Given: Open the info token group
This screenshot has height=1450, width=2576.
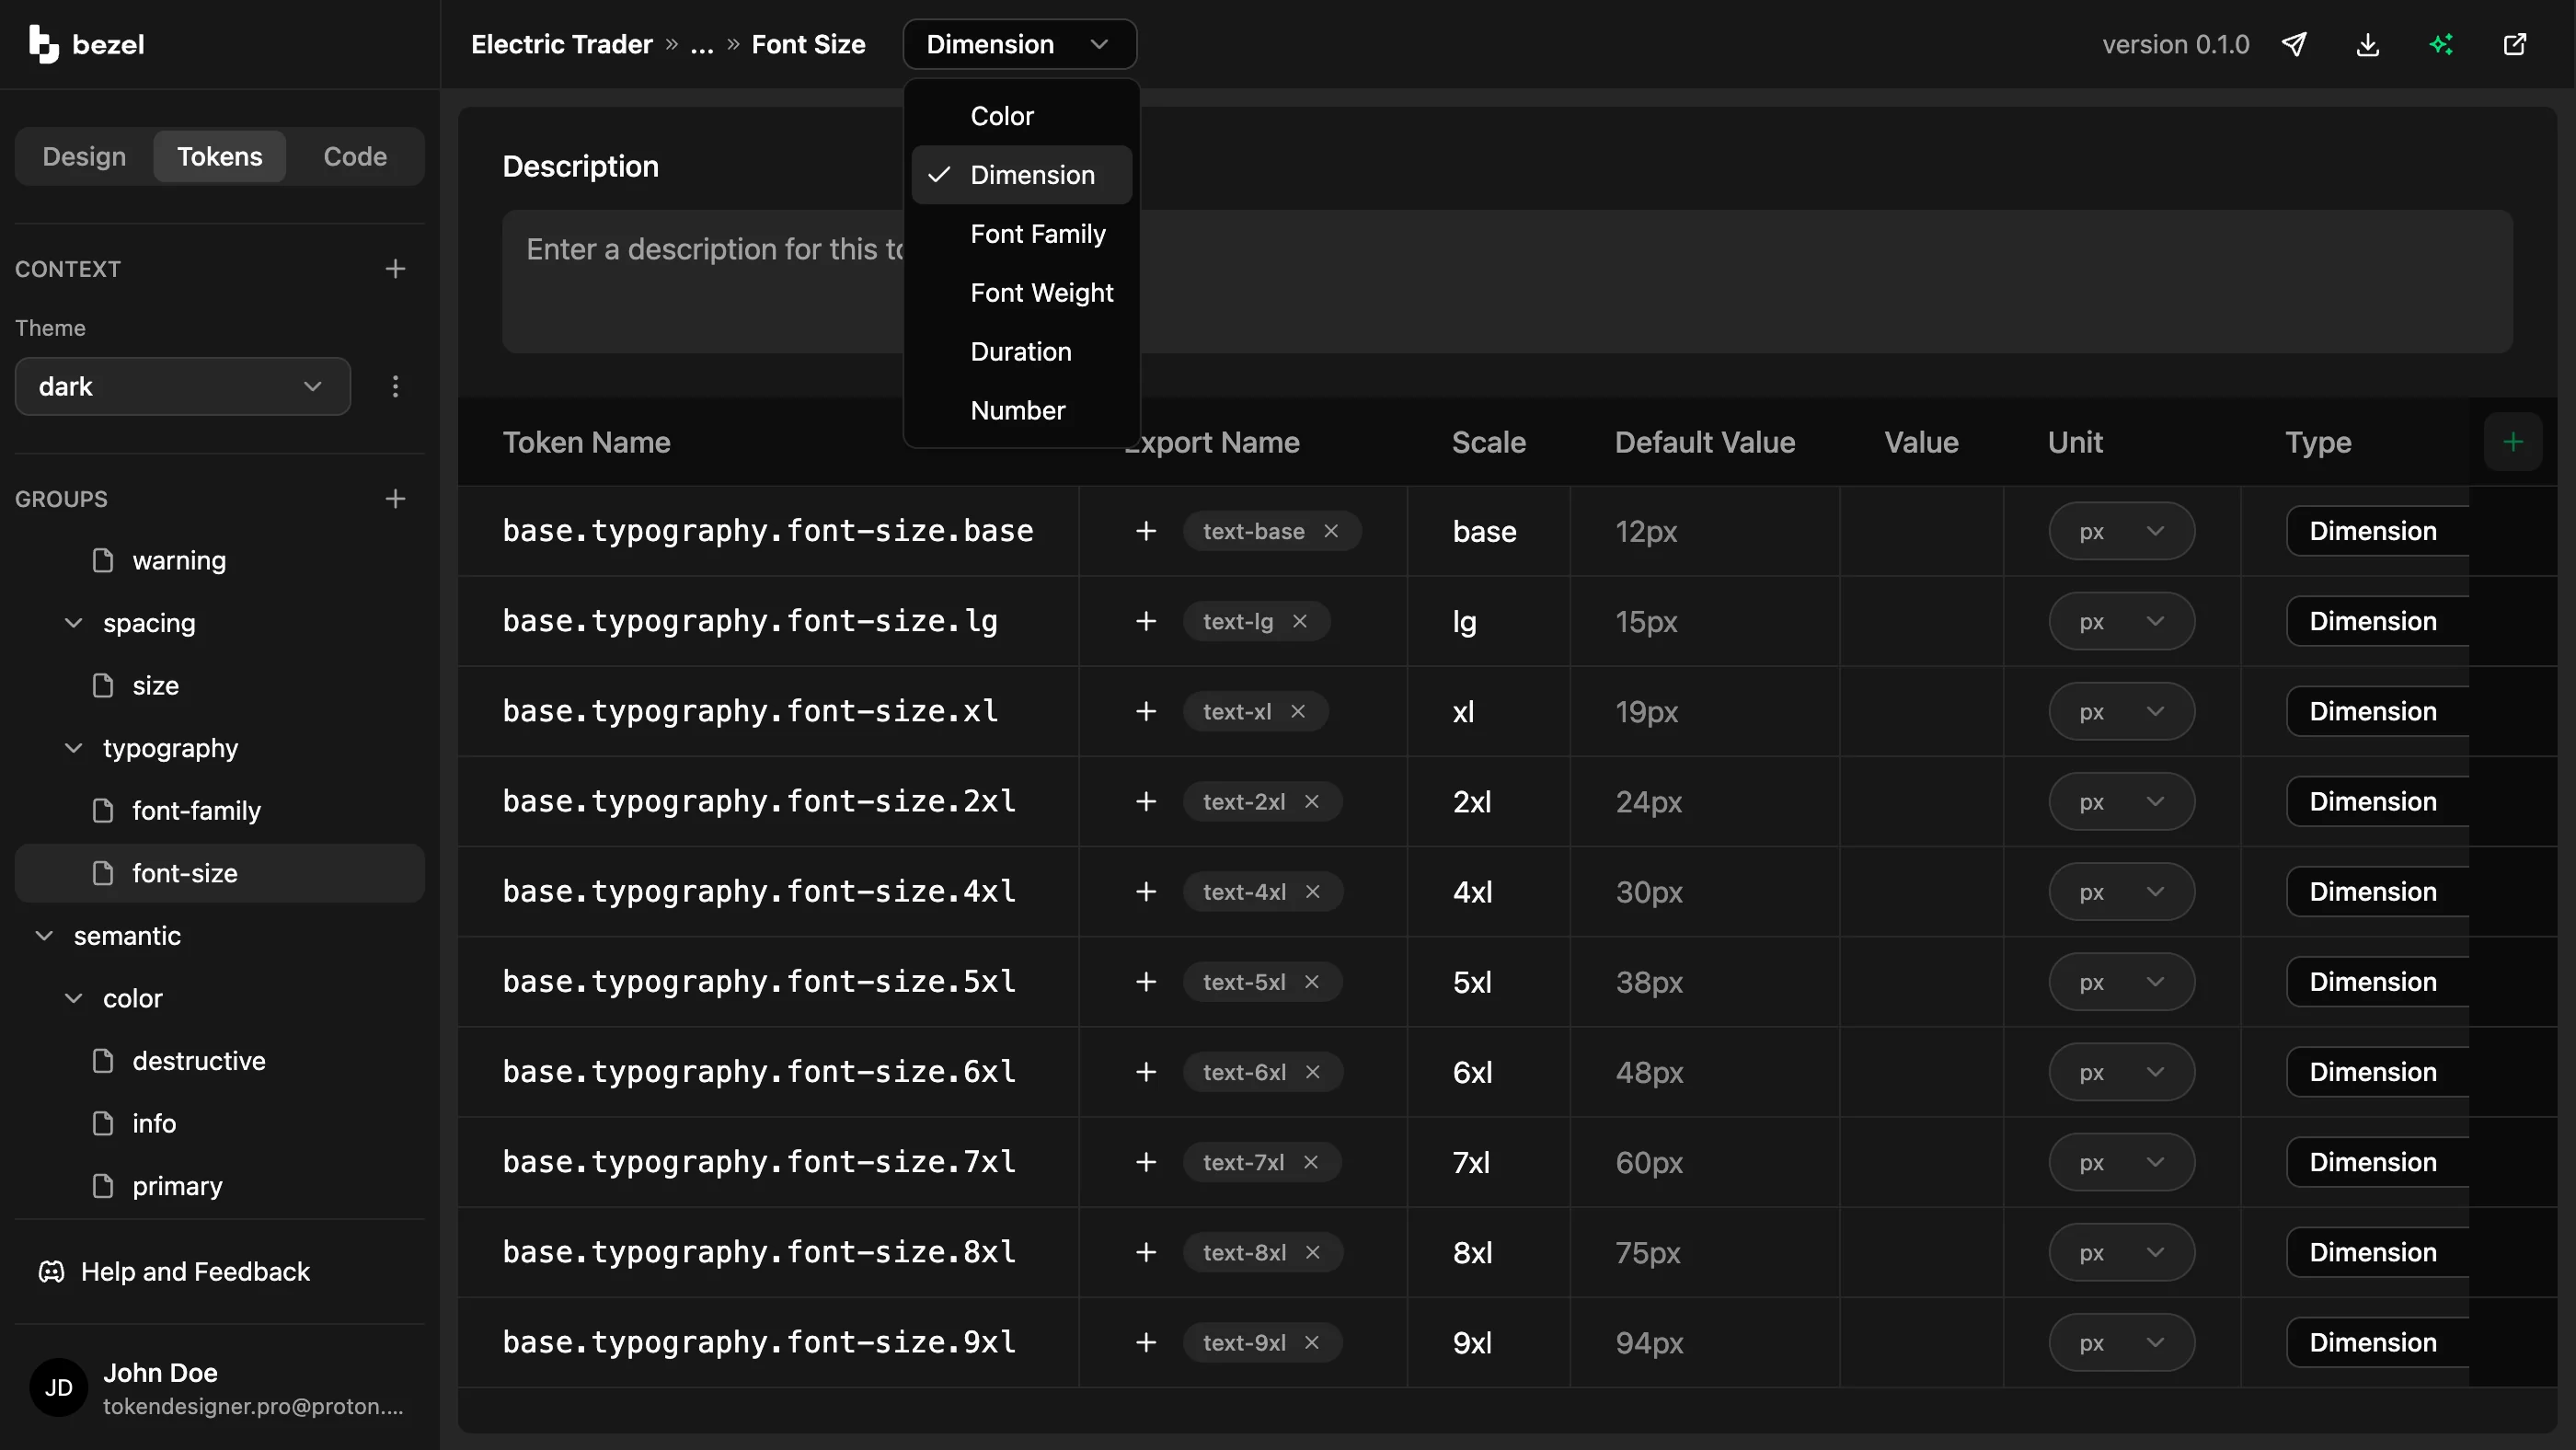Looking at the screenshot, I should click(220, 1123).
